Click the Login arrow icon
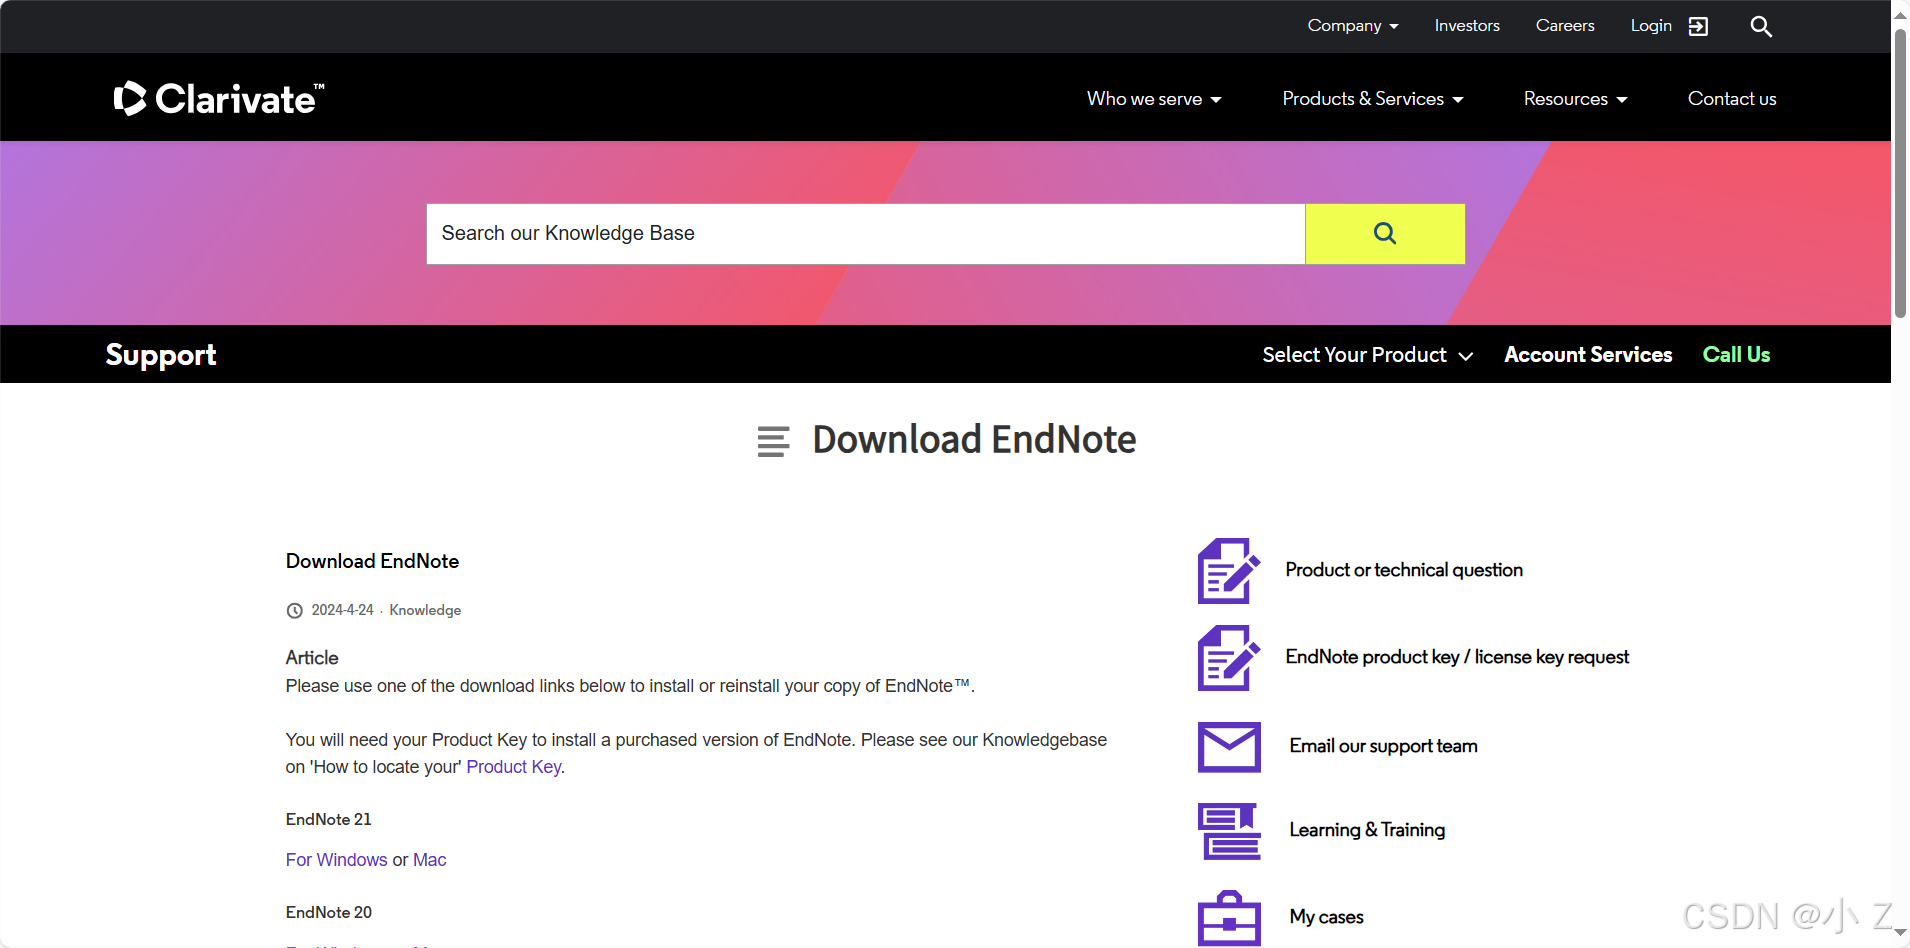 click(1698, 26)
